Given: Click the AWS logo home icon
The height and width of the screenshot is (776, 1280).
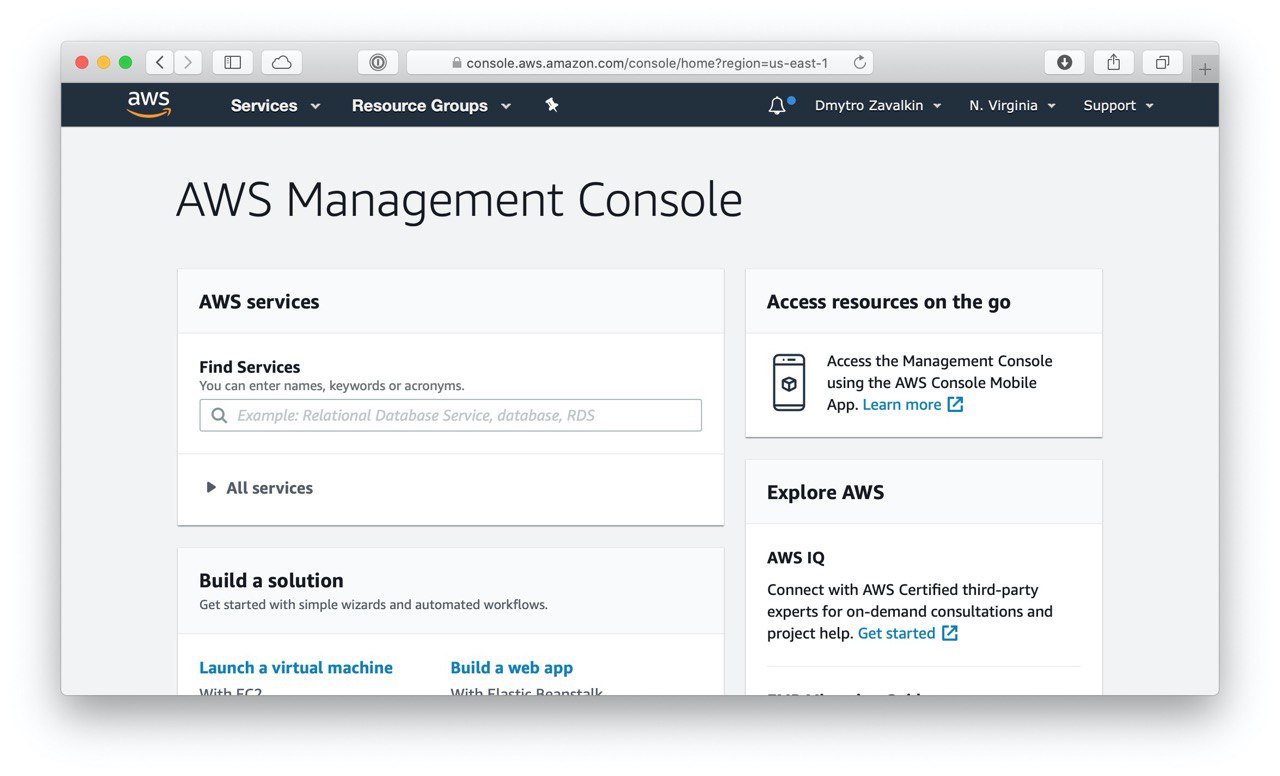Looking at the screenshot, I should pyautogui.click(x=149, y=105).
